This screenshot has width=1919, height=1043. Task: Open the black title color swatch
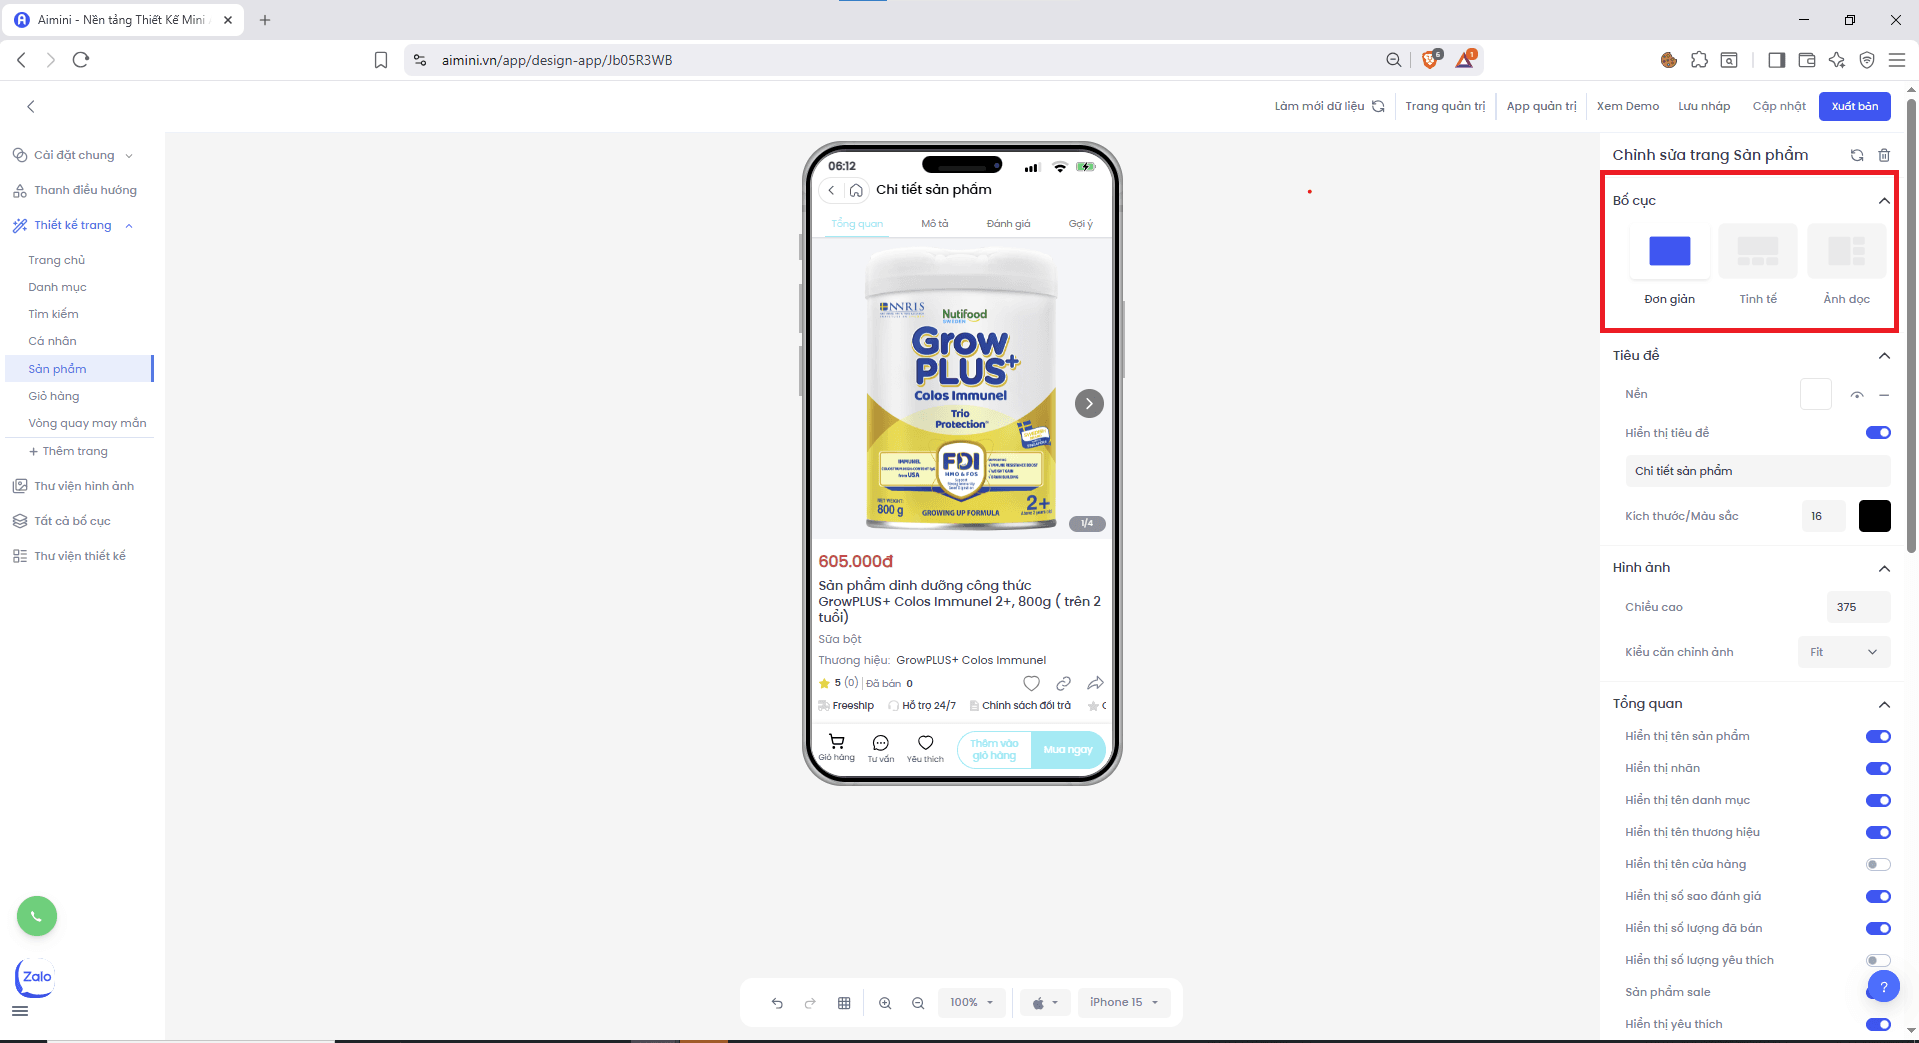[1874, 516]
